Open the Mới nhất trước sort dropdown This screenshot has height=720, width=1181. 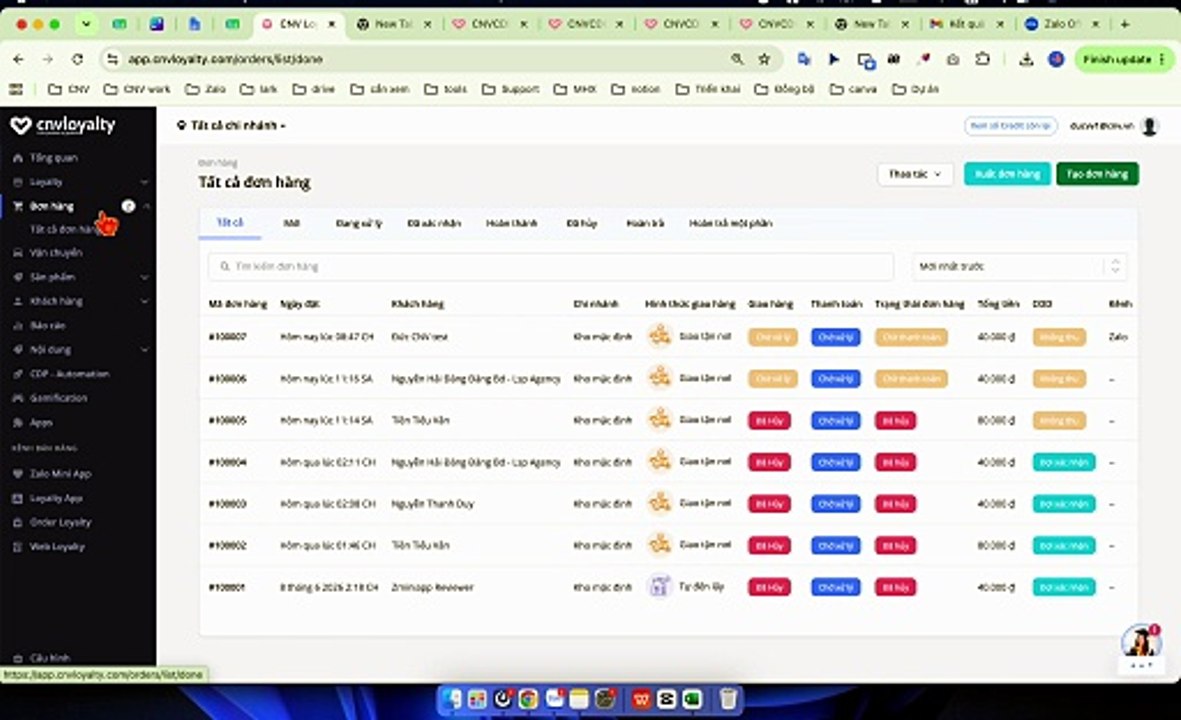(x=1019, y=267)
